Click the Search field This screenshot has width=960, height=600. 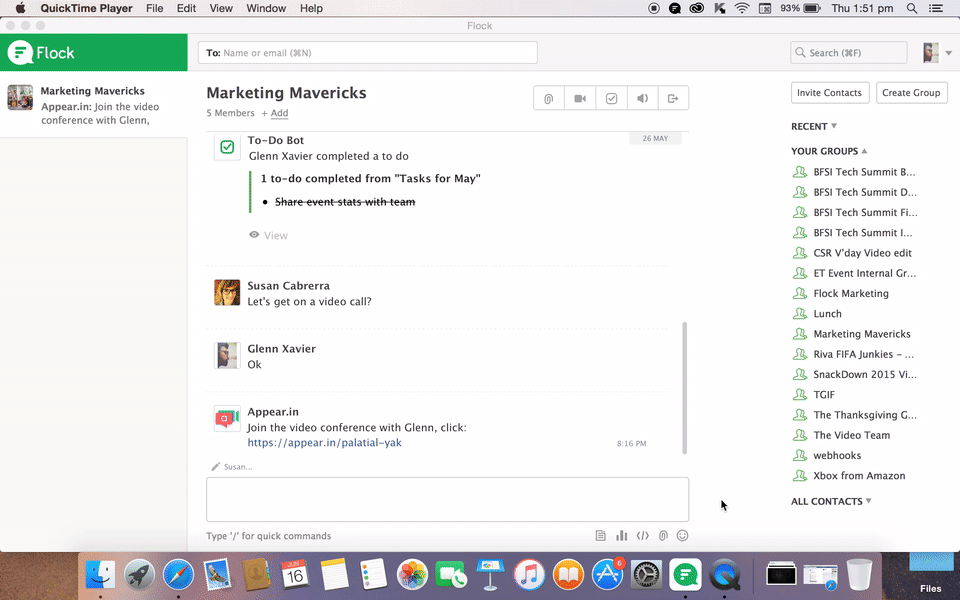849,53
